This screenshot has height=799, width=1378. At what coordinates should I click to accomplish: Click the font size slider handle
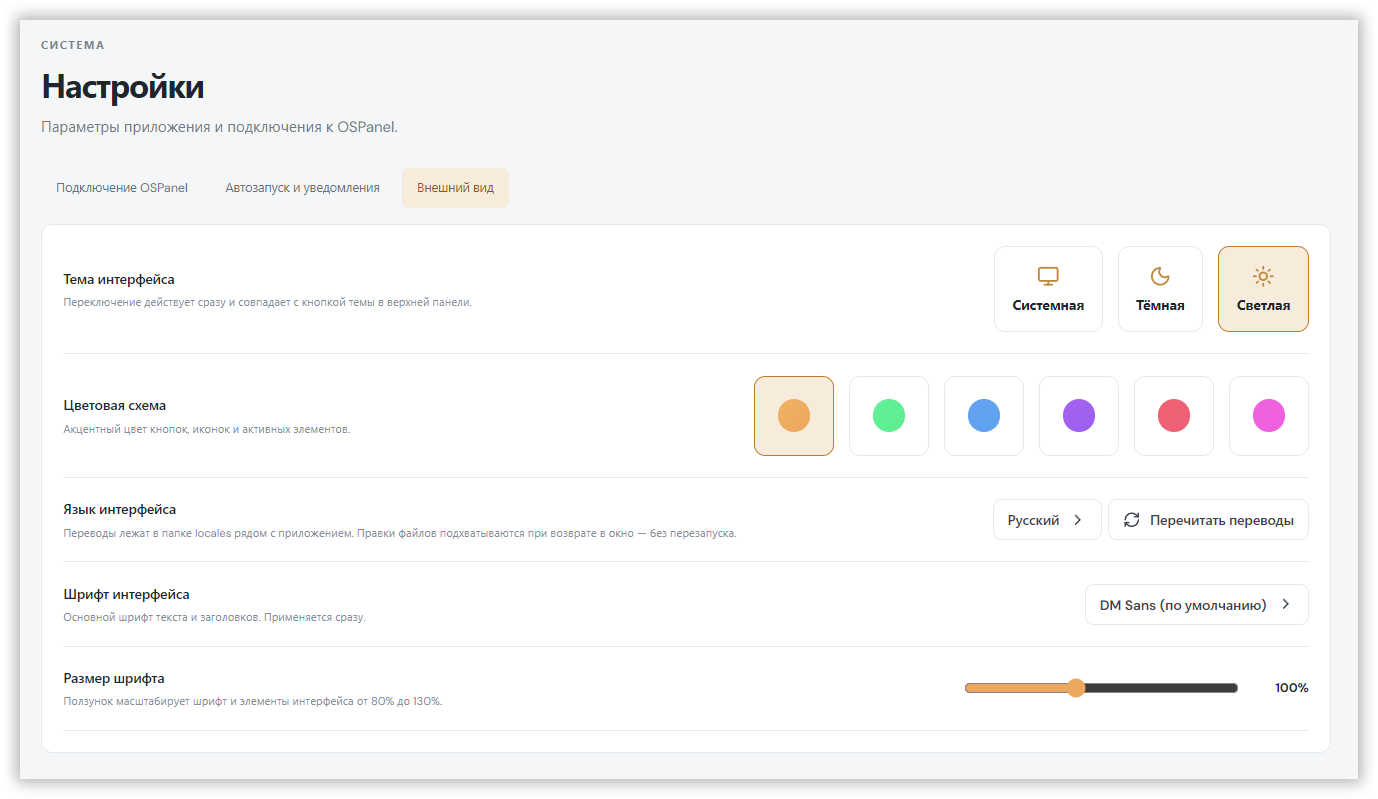click(x=1076, y=688)
